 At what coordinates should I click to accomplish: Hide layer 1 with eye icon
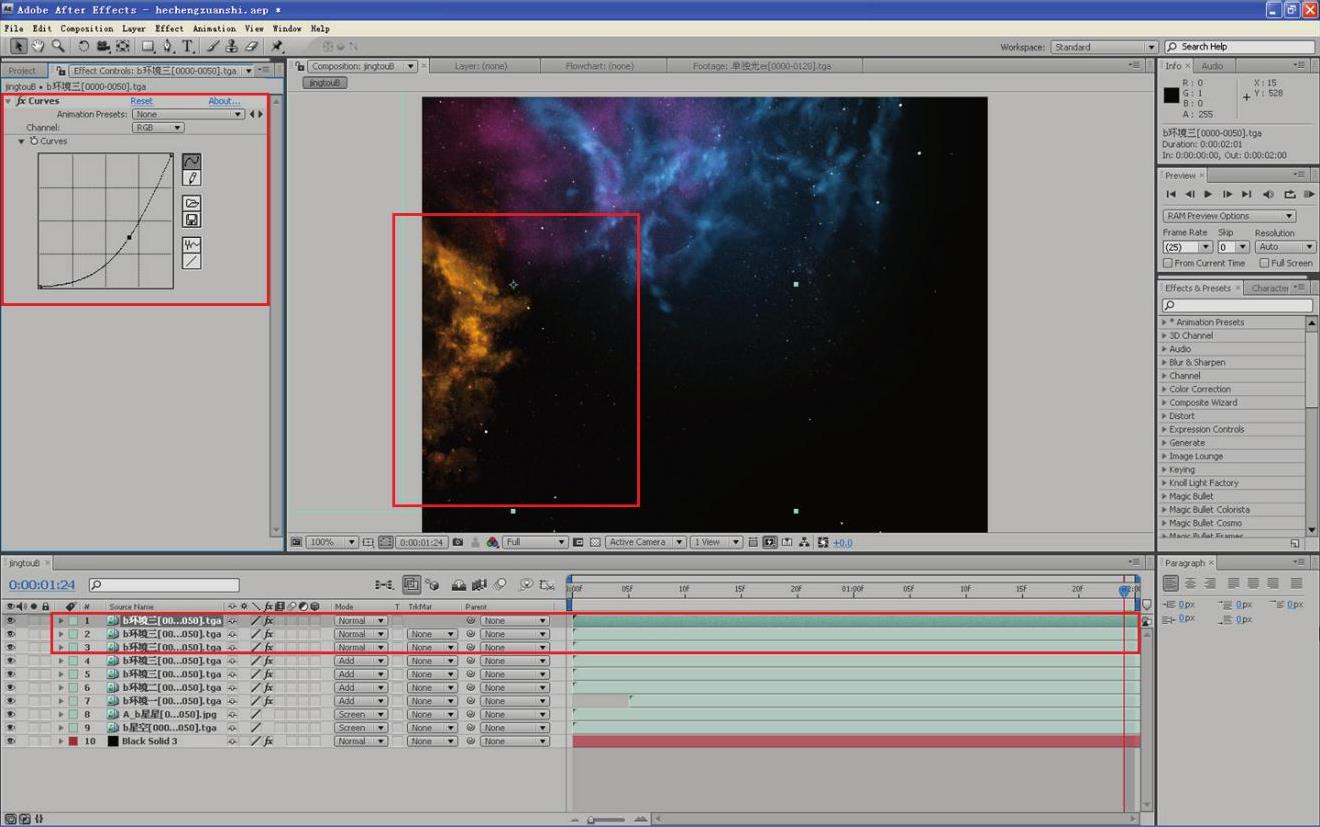tap(11, 621)
